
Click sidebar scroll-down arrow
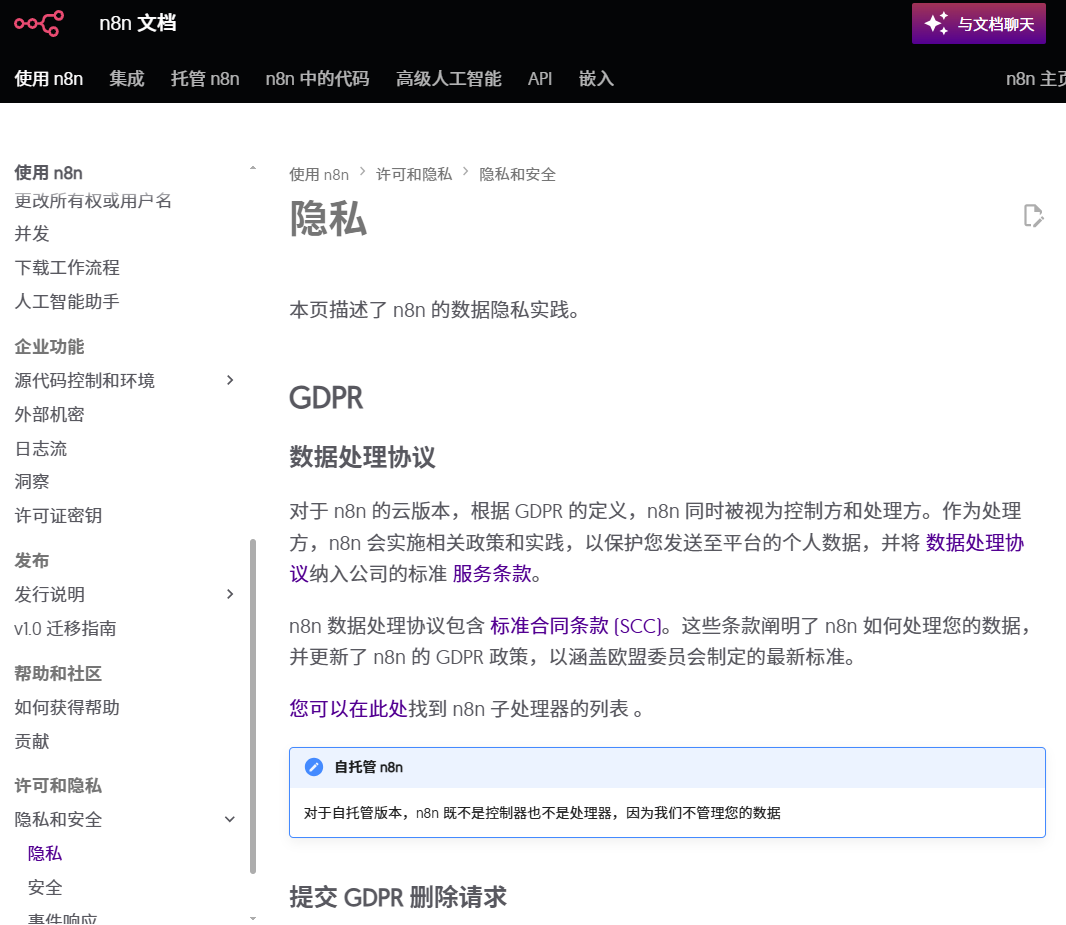[x=253, y=918]
